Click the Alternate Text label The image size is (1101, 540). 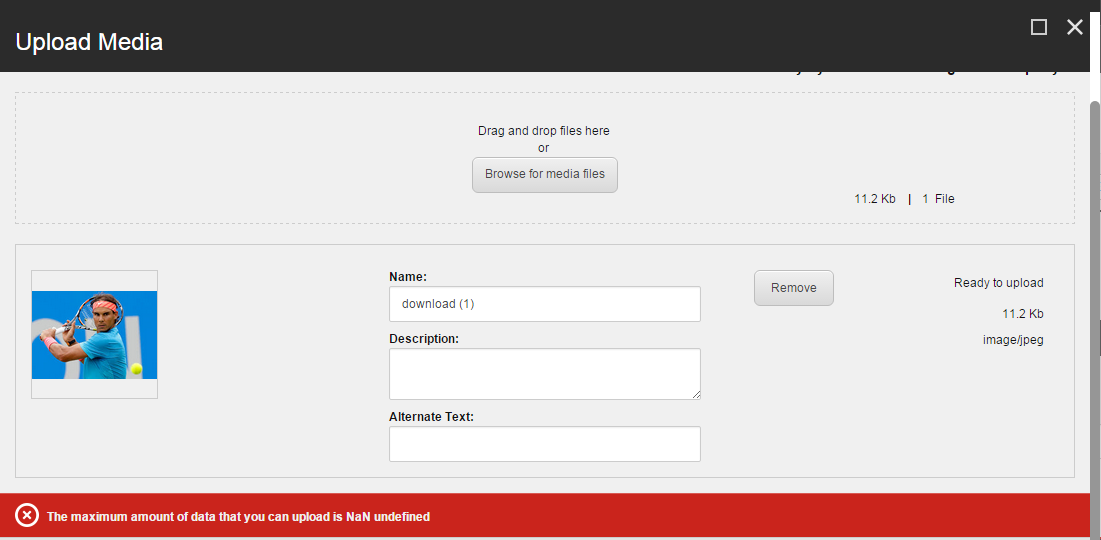(431, 417)
